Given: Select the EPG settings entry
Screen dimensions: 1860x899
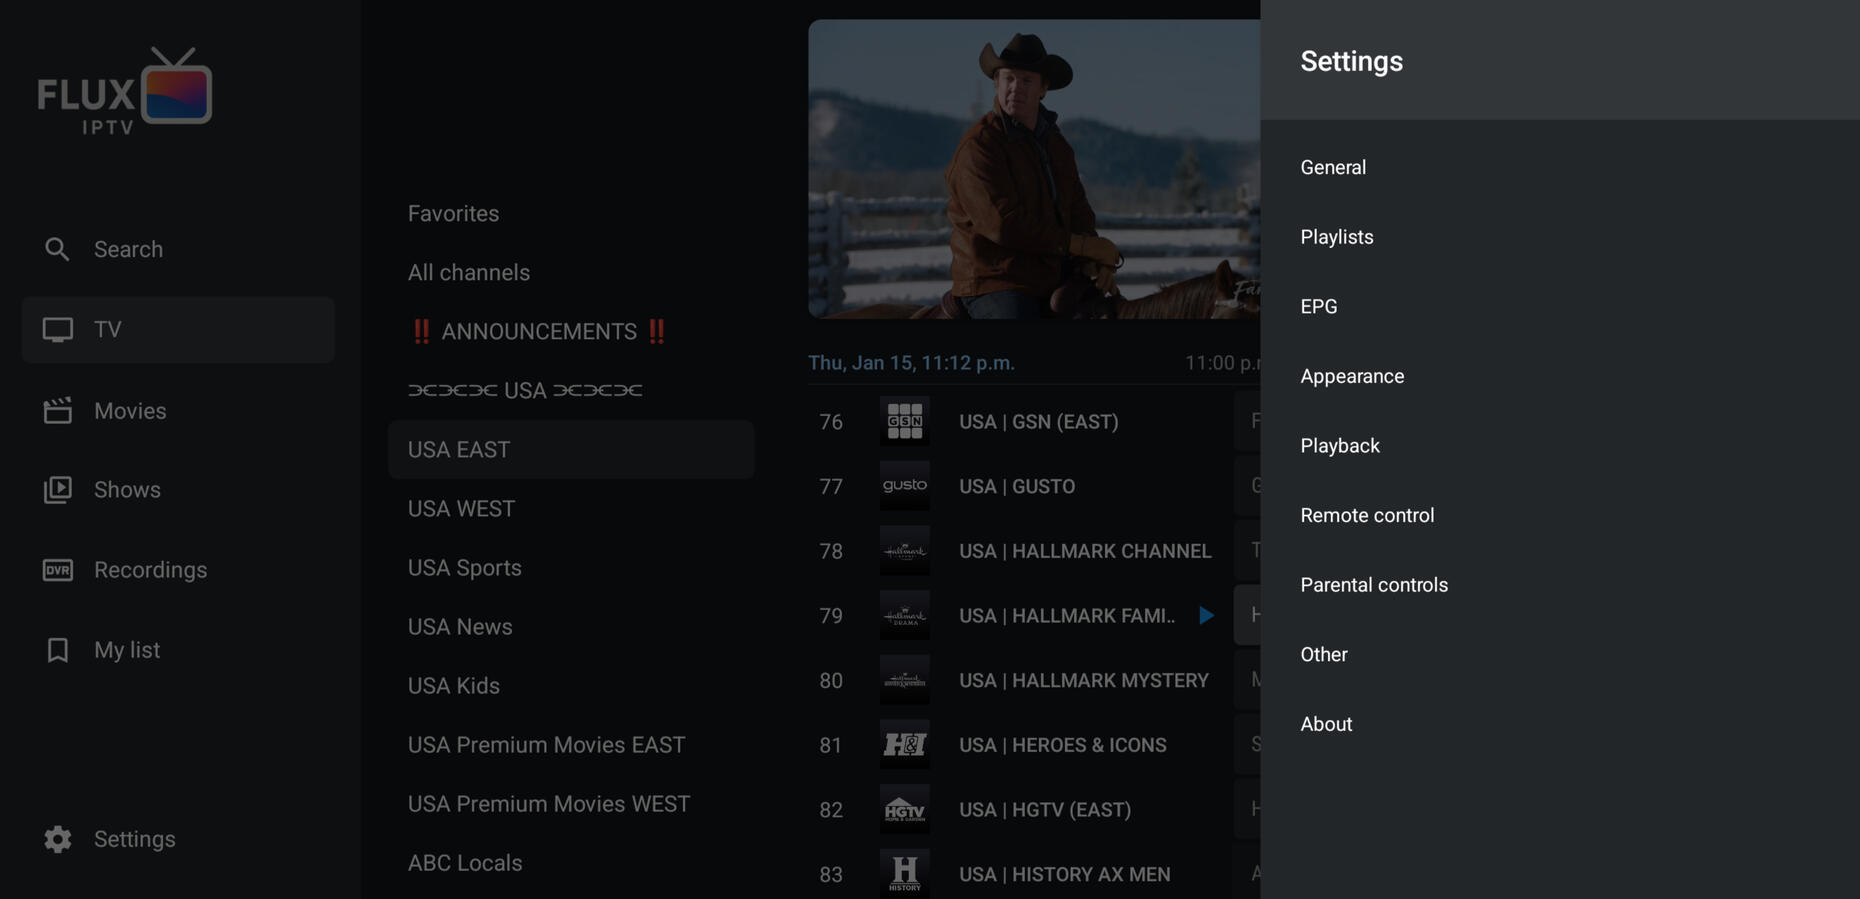Looking at the screenshot, I should pyautogui.click(x=1318, y=307).
